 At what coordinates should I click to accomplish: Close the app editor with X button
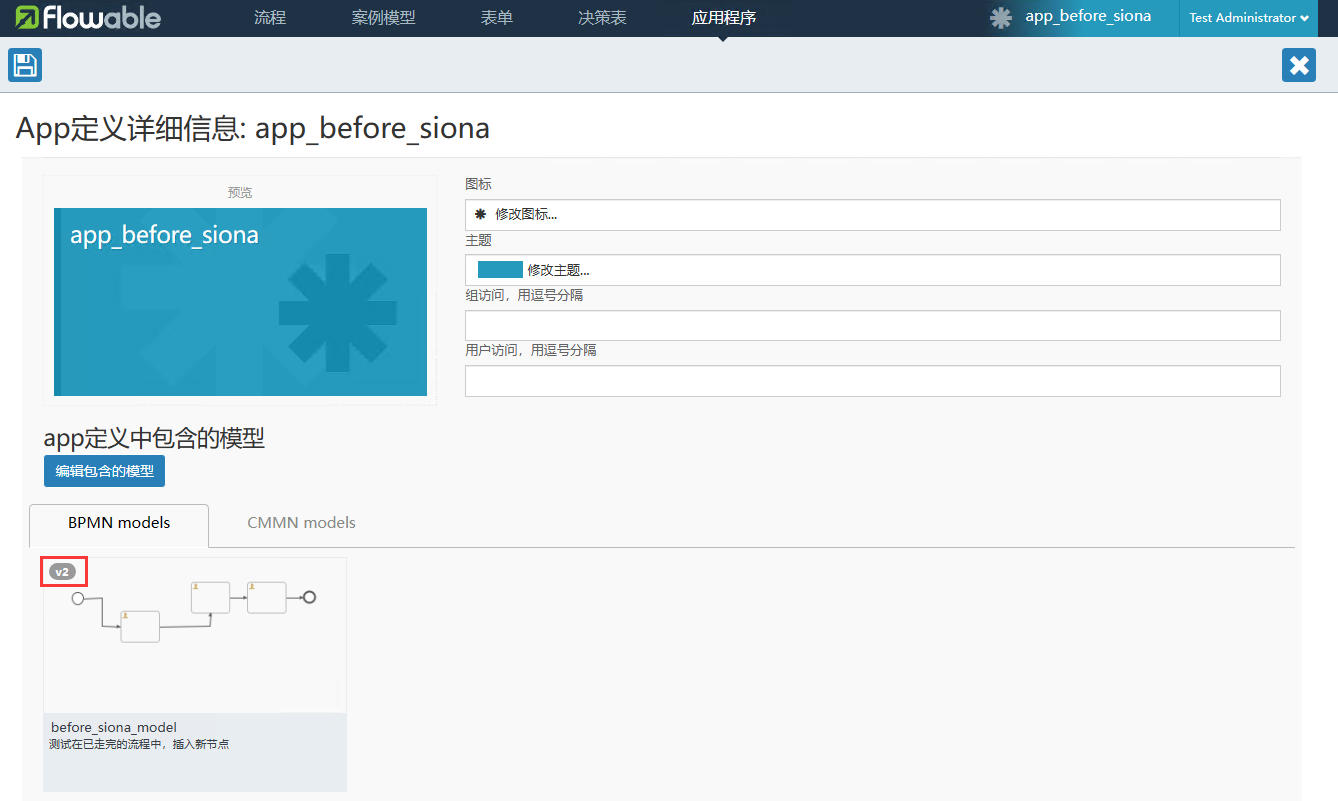point(1299,65)
